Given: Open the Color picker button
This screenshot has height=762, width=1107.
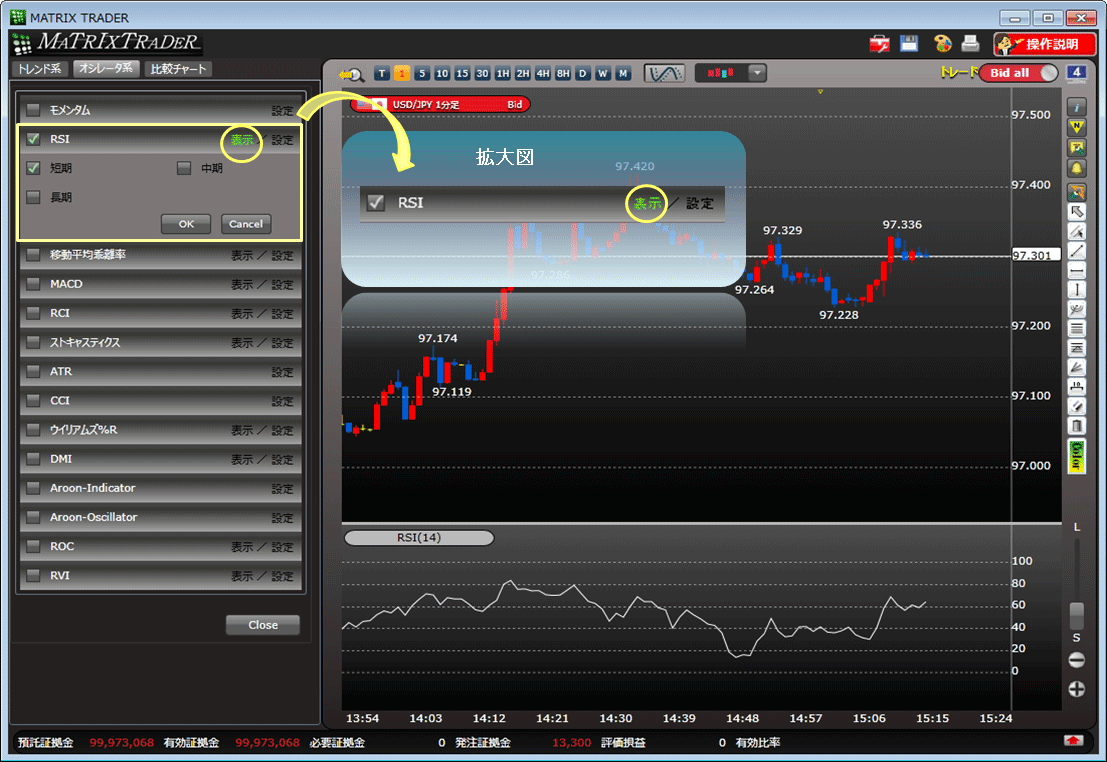Looking at the screenshot, I should pos(1077,456).
